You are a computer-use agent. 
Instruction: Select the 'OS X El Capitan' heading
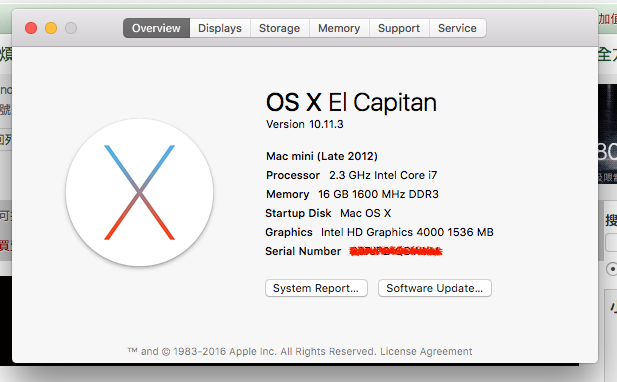click(351, 103)
